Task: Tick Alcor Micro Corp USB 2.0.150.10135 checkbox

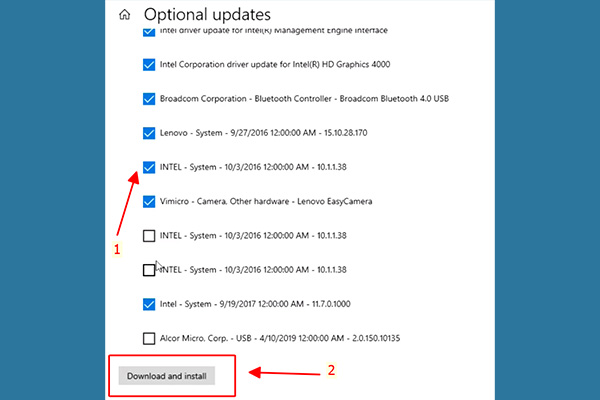Action: [x=149, y=338]
